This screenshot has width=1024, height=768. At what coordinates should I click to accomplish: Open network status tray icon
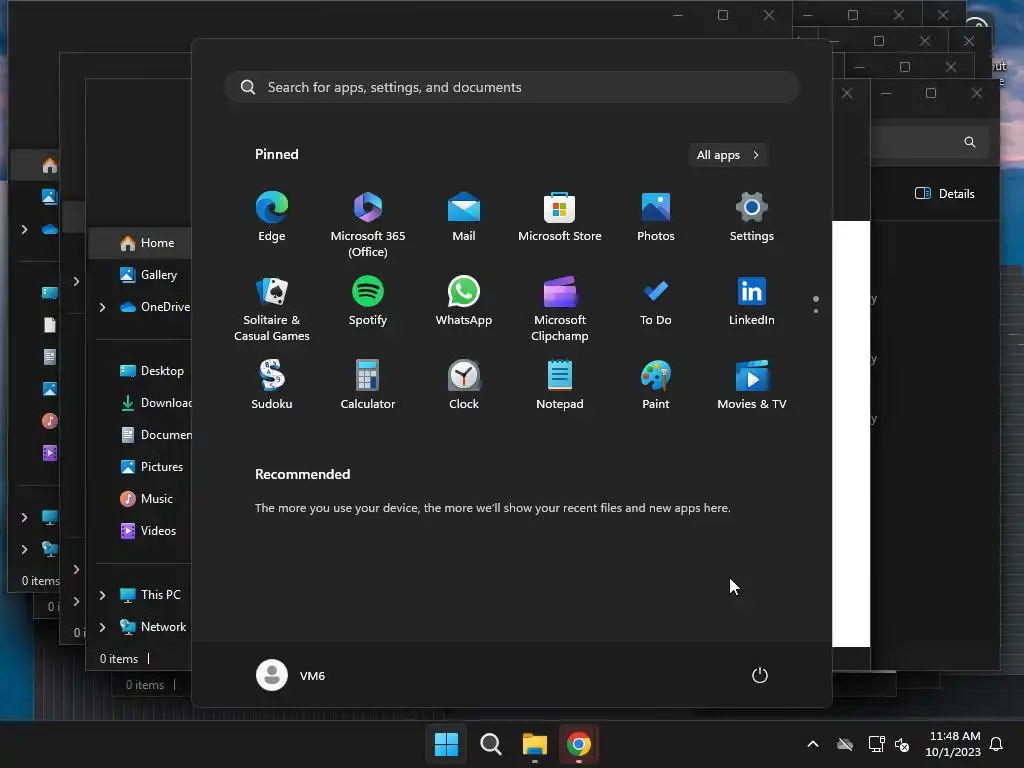(x=876, y=744)
